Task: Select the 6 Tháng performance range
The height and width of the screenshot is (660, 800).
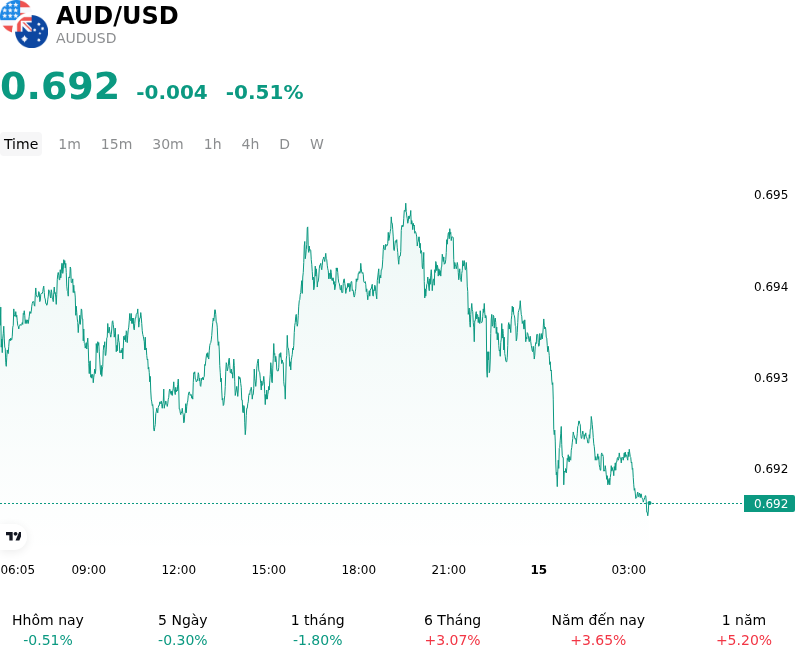Action: pyautogui.click(x=453, y=630)
